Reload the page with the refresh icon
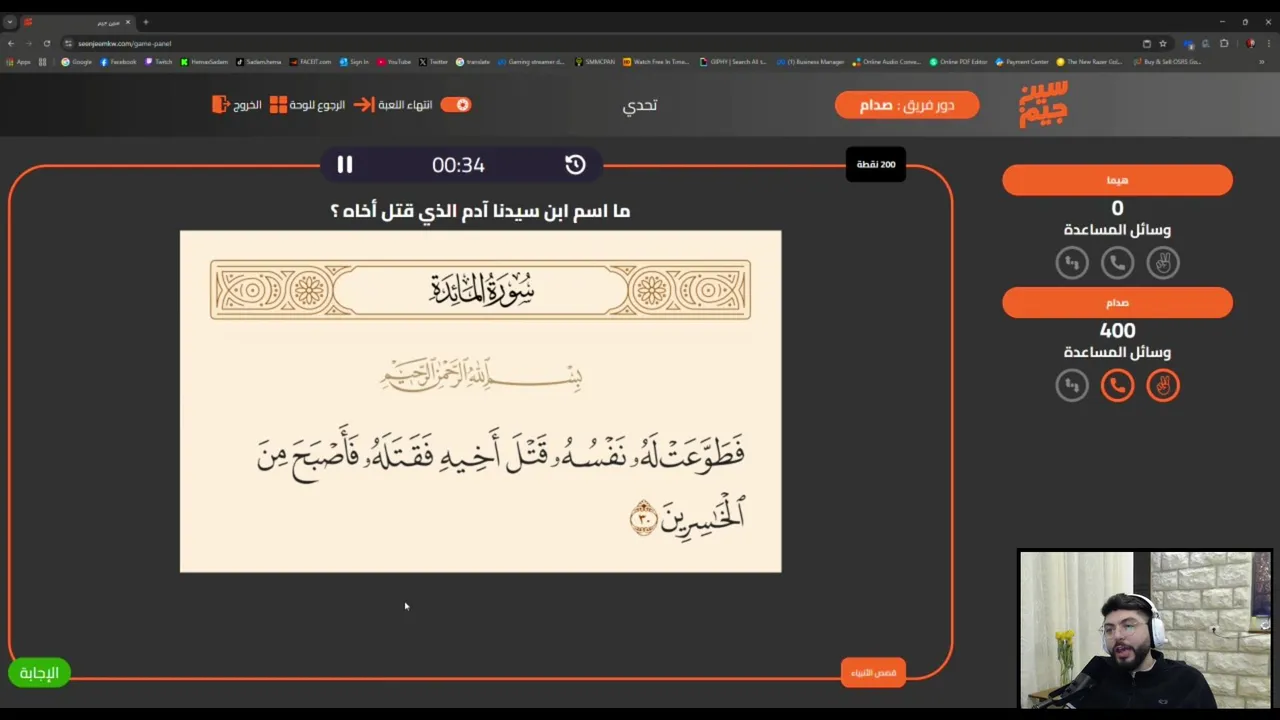 (x=46, y=43)
